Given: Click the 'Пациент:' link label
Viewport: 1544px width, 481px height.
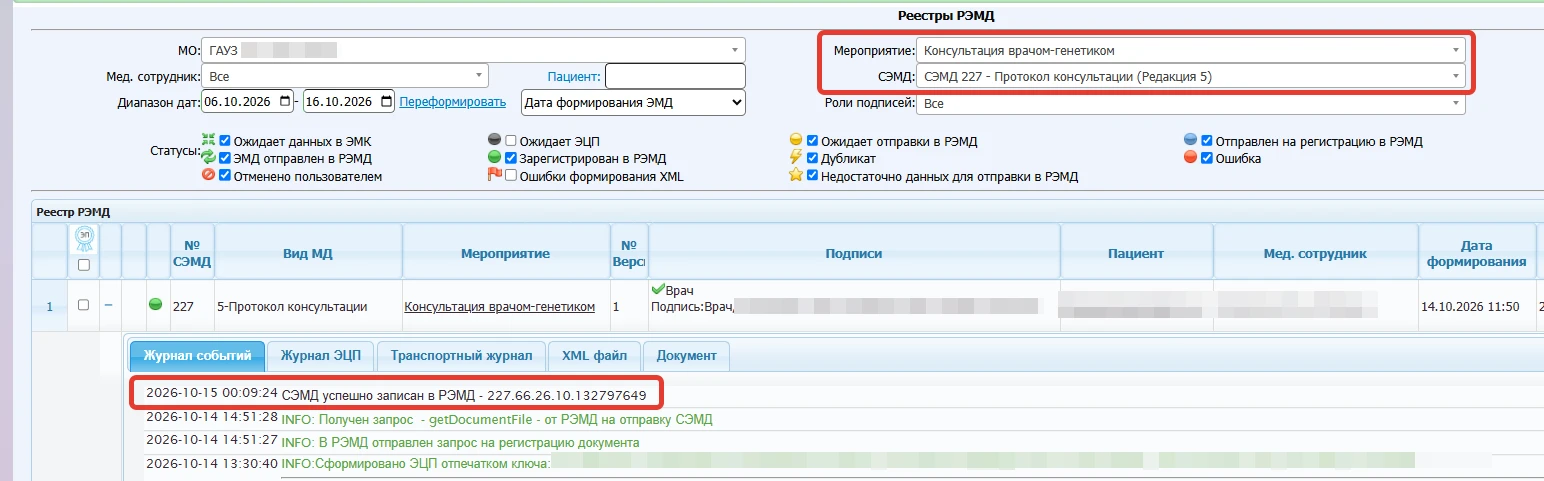Looking at the screenshot, I should point(574,76).
